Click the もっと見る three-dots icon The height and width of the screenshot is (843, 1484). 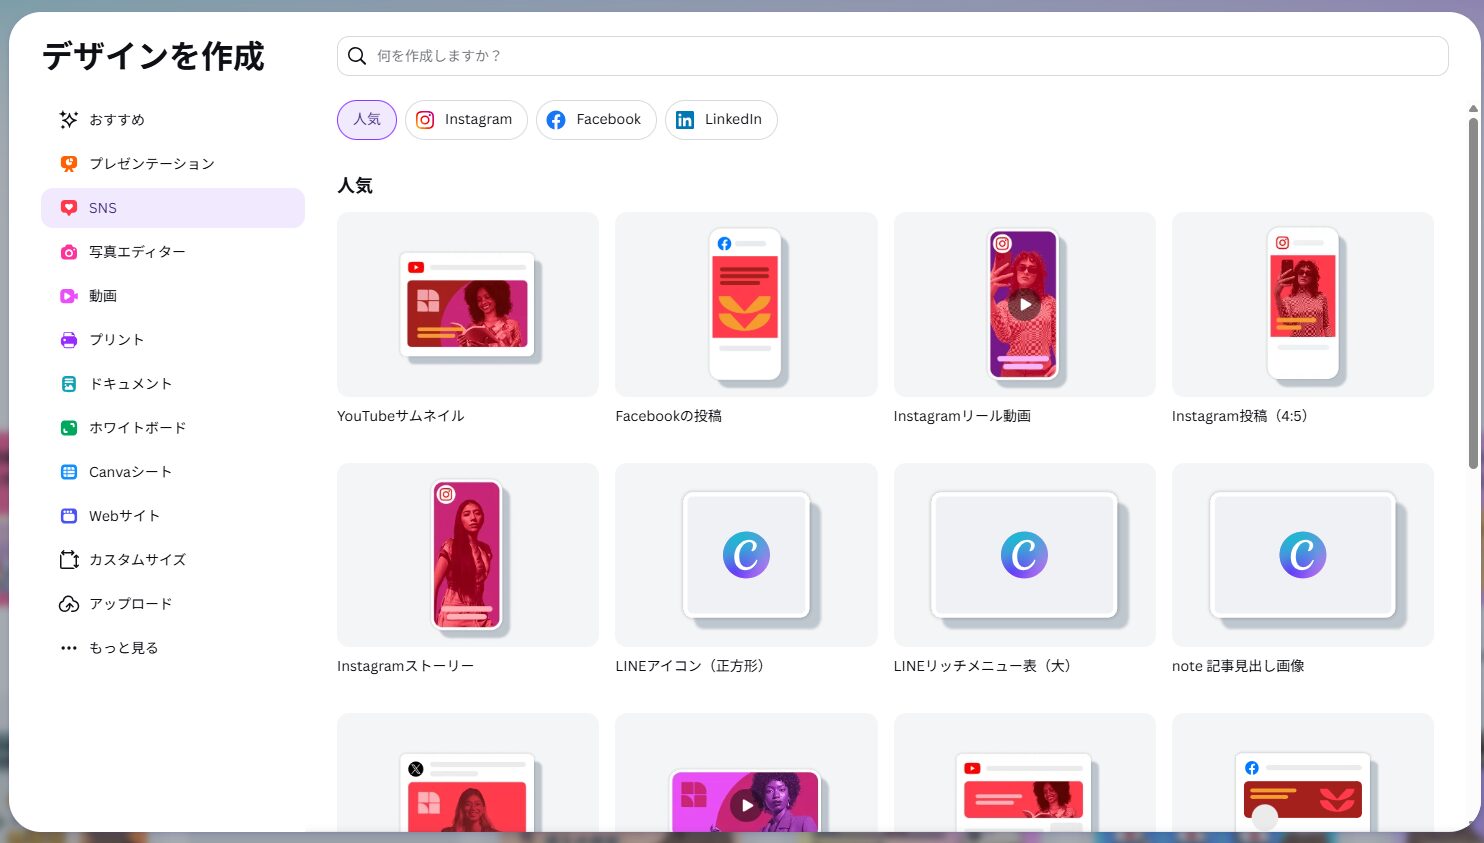69,648
